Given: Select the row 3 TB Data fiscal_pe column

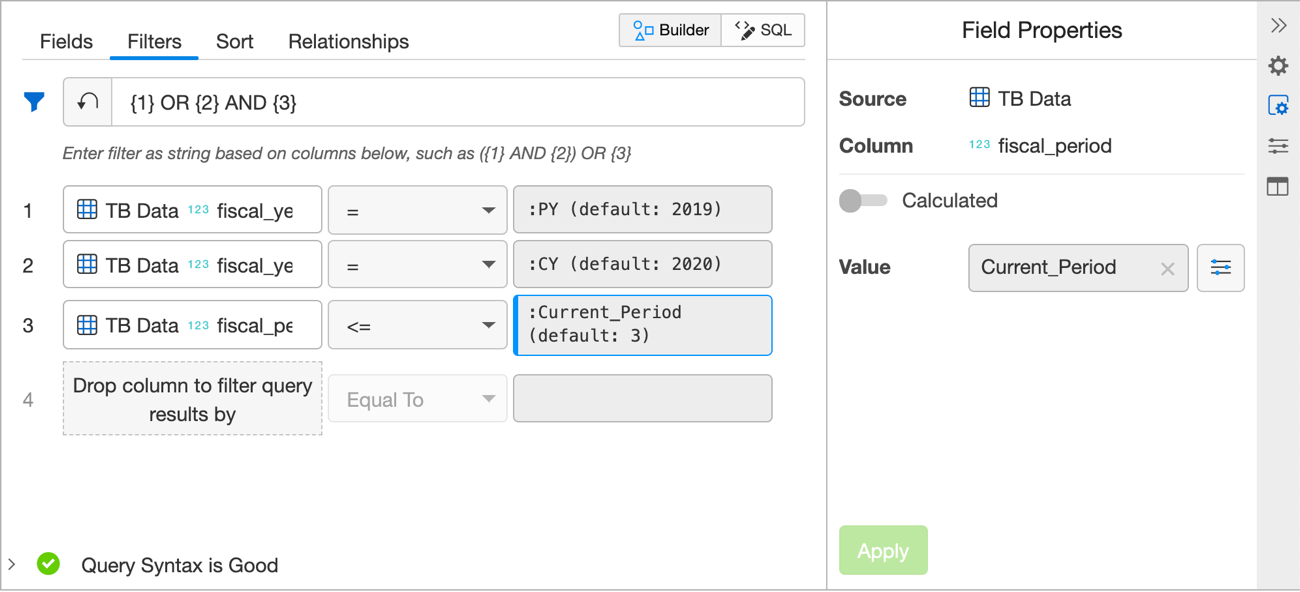Looking at the screenshot, I should tap(193, 325).
